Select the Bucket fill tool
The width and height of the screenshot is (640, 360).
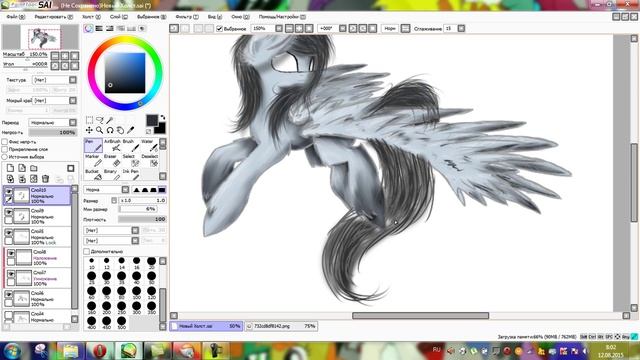[93, 175]
